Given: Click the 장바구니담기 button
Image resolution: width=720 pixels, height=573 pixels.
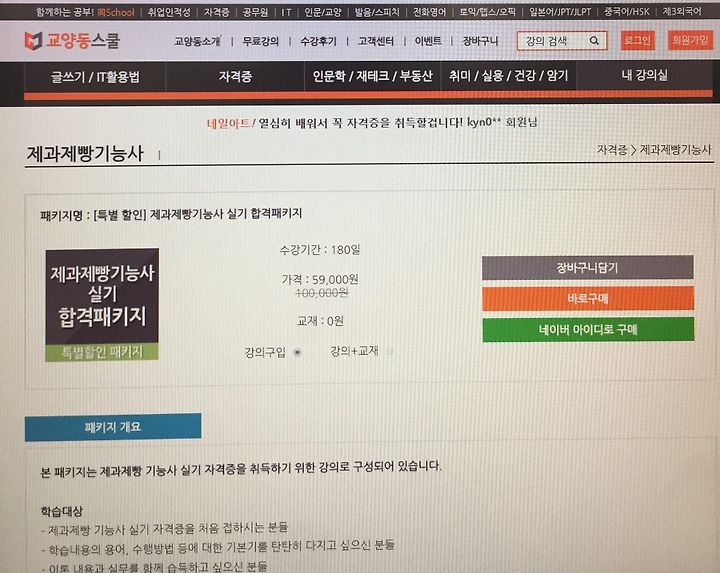Looking at the screenshot, I should point(587,268).
